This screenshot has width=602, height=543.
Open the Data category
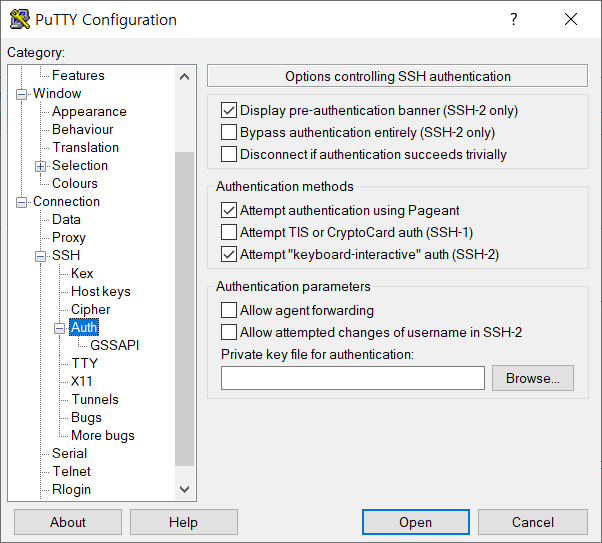[66, 220]
